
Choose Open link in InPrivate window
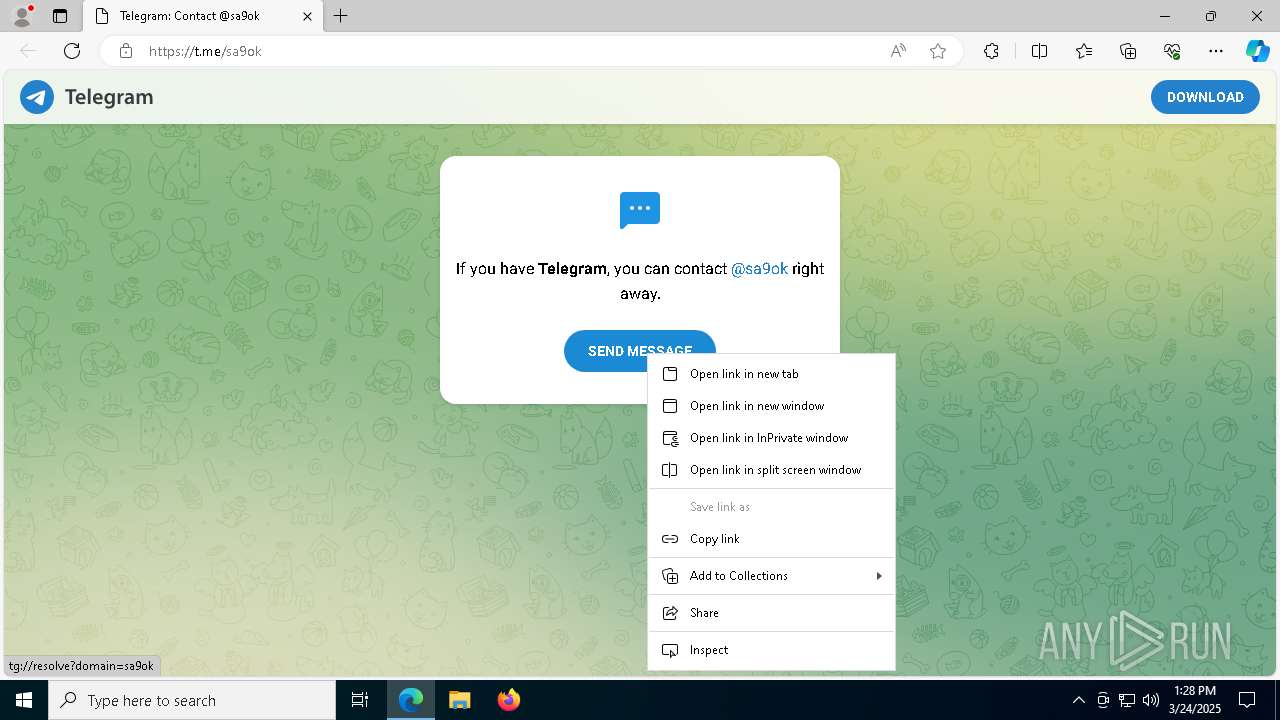pos(771,438)
